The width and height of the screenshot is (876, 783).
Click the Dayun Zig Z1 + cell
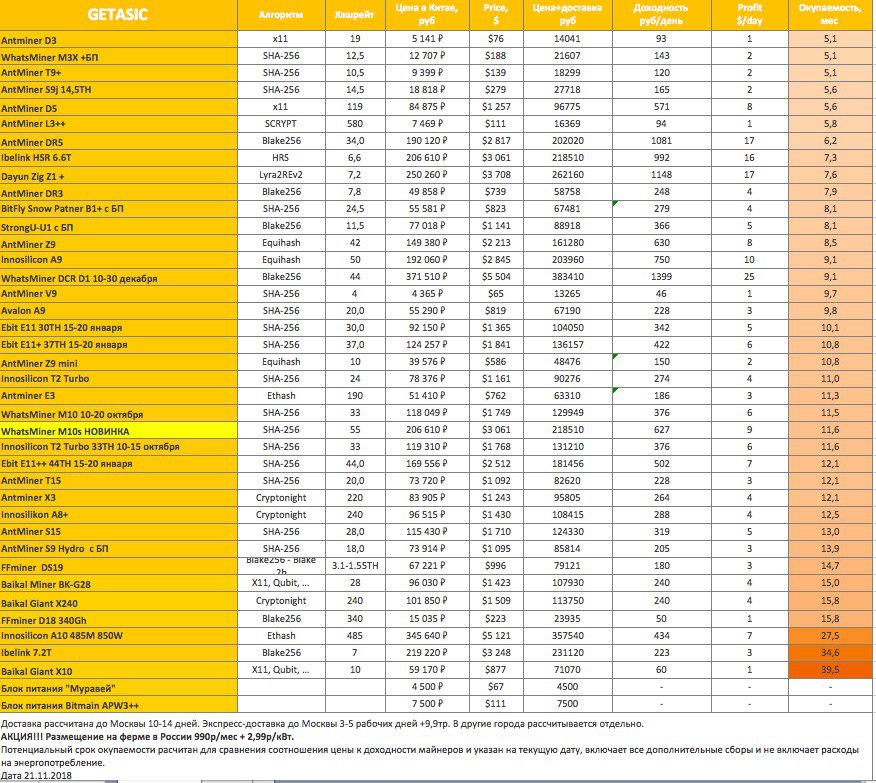(118, 176)
